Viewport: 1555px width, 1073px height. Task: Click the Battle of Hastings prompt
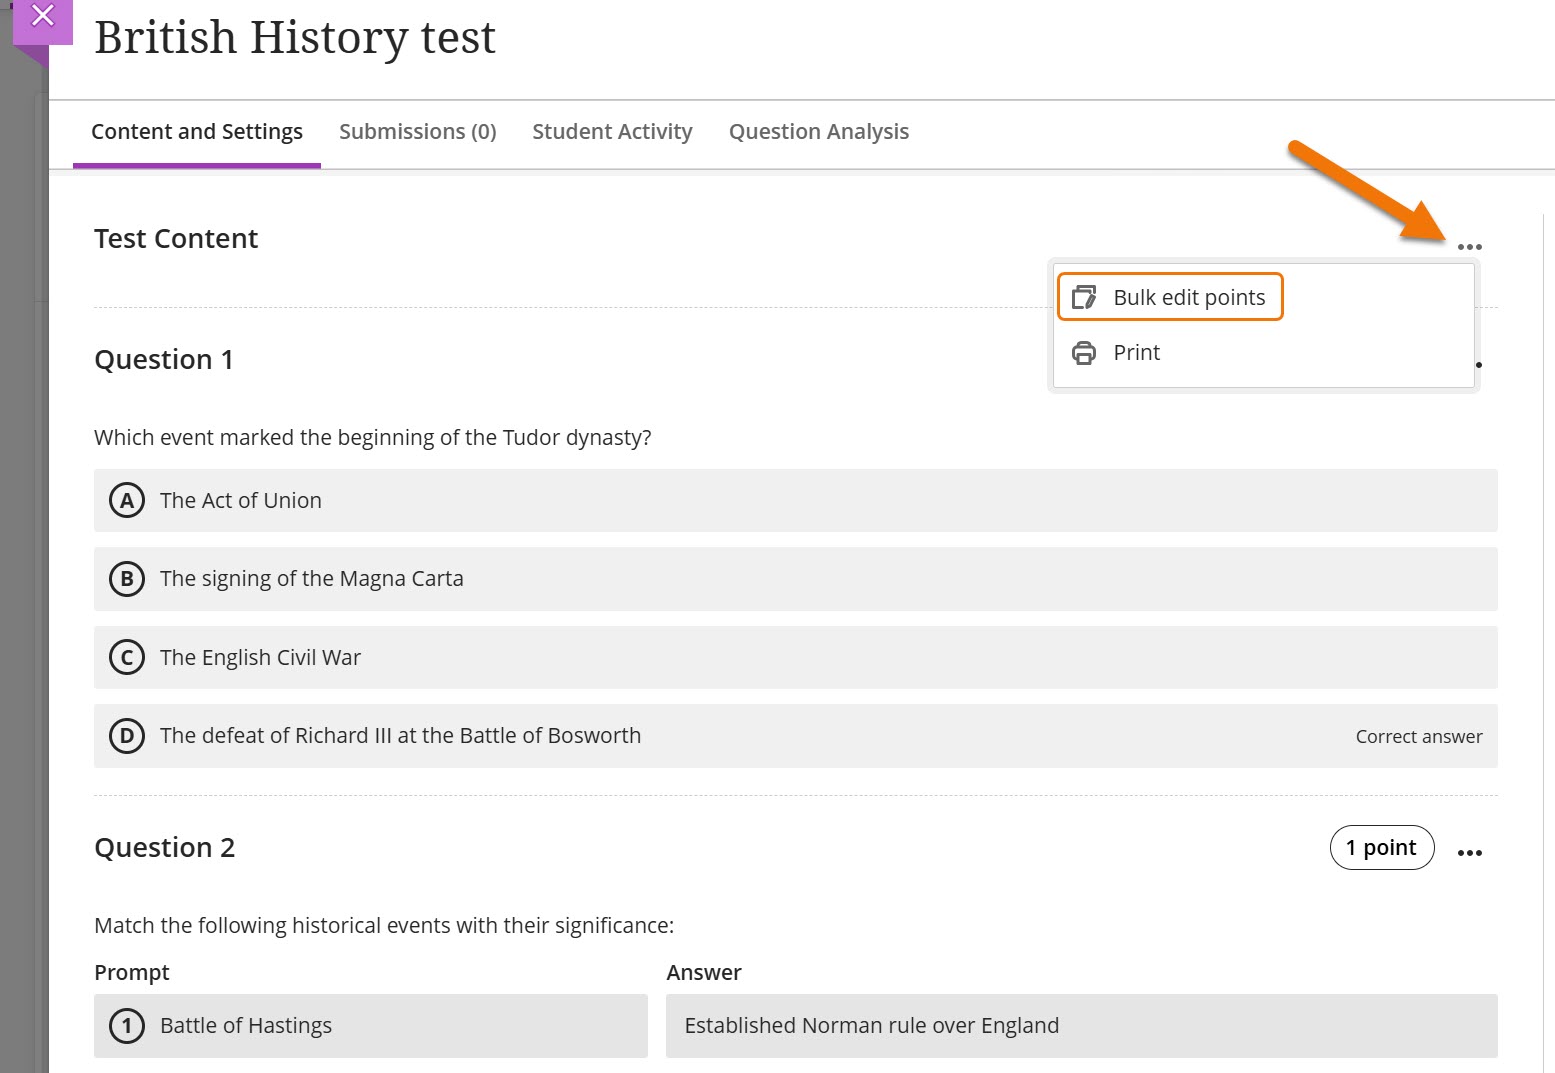246,1026
